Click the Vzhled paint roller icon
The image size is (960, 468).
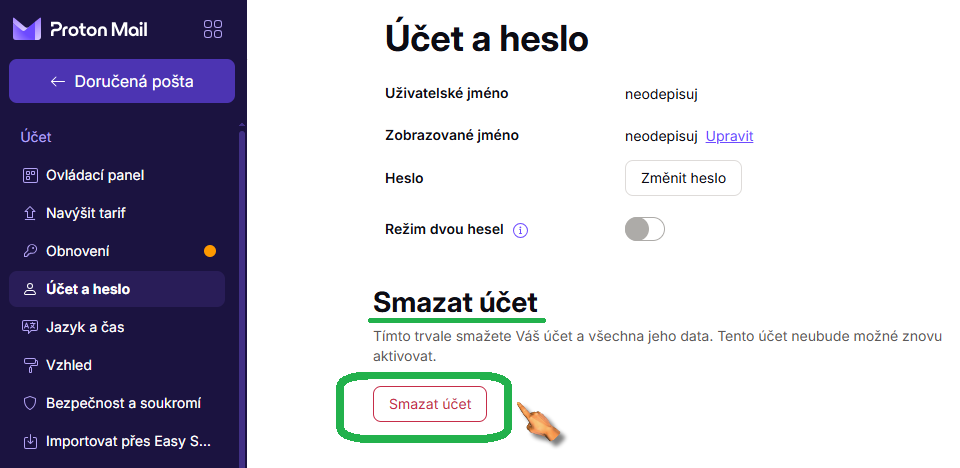[30, 365]
